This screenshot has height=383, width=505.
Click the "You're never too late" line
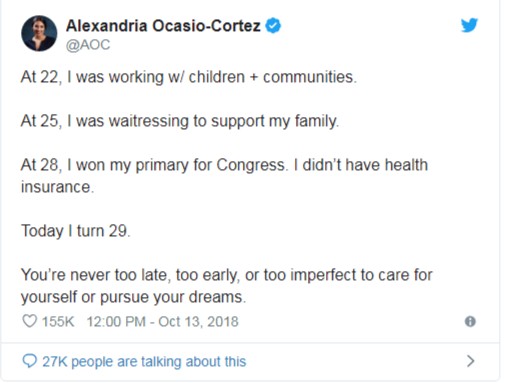[227, 275]
